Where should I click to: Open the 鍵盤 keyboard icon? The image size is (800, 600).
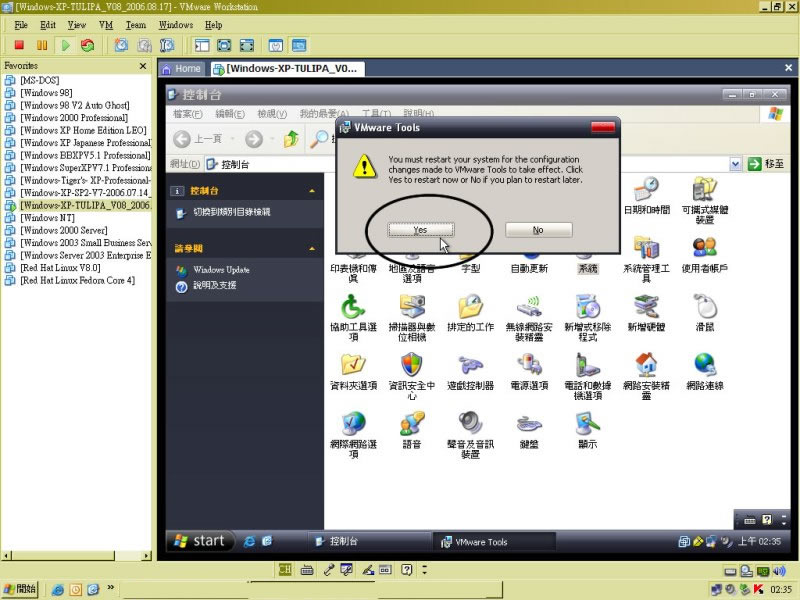[529, 430]
